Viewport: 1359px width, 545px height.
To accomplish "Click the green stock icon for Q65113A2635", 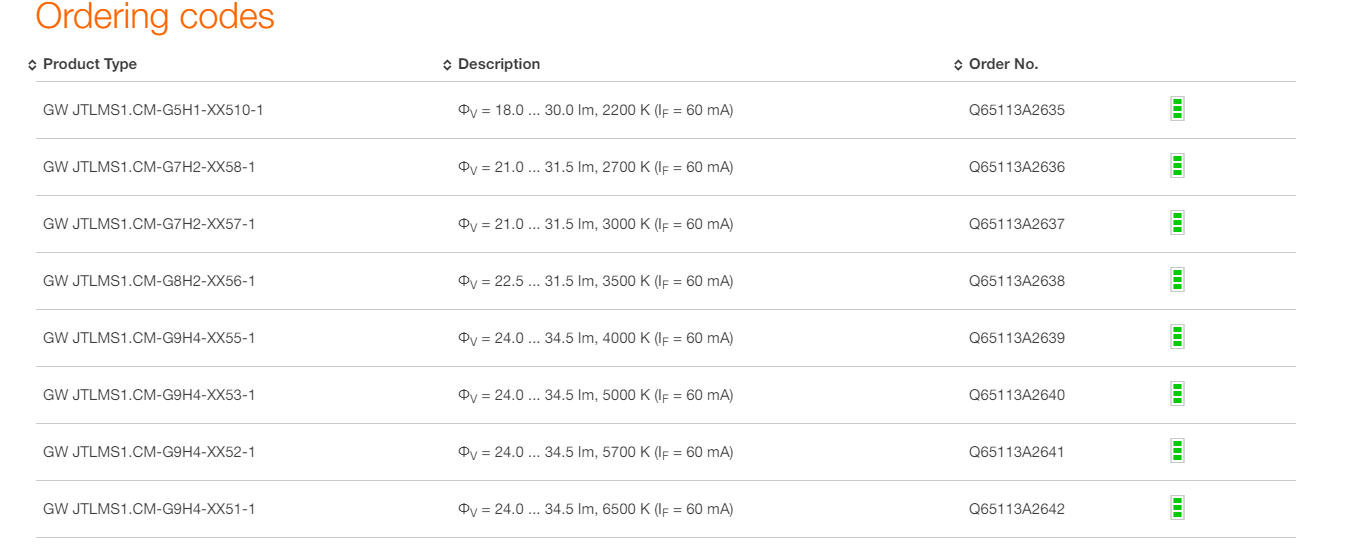I will pyautogui.click(x=1177, y=109).
